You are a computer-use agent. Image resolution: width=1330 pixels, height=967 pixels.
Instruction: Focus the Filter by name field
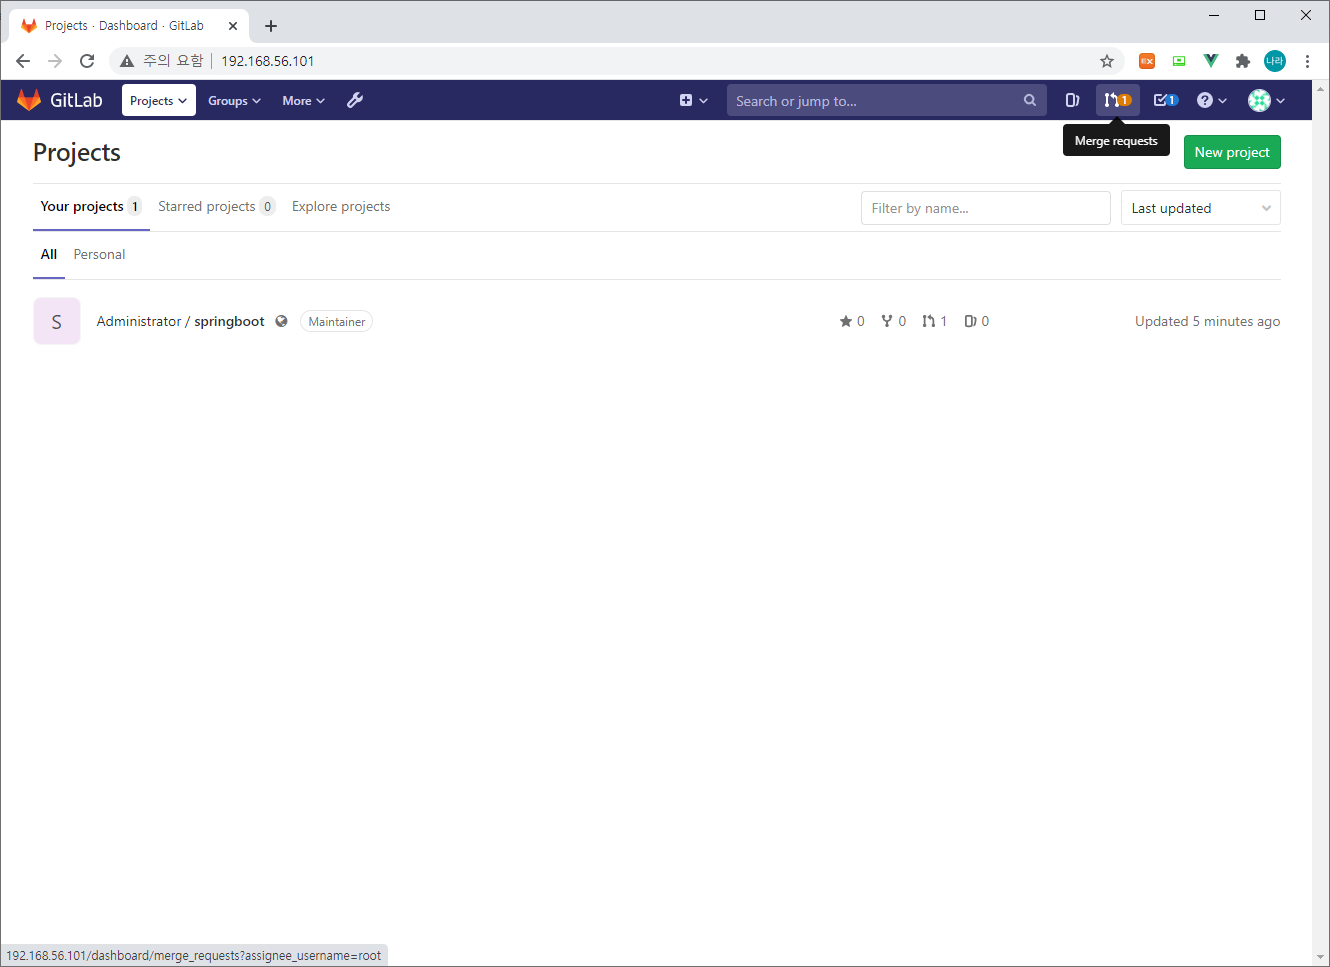tap(986, 208)
